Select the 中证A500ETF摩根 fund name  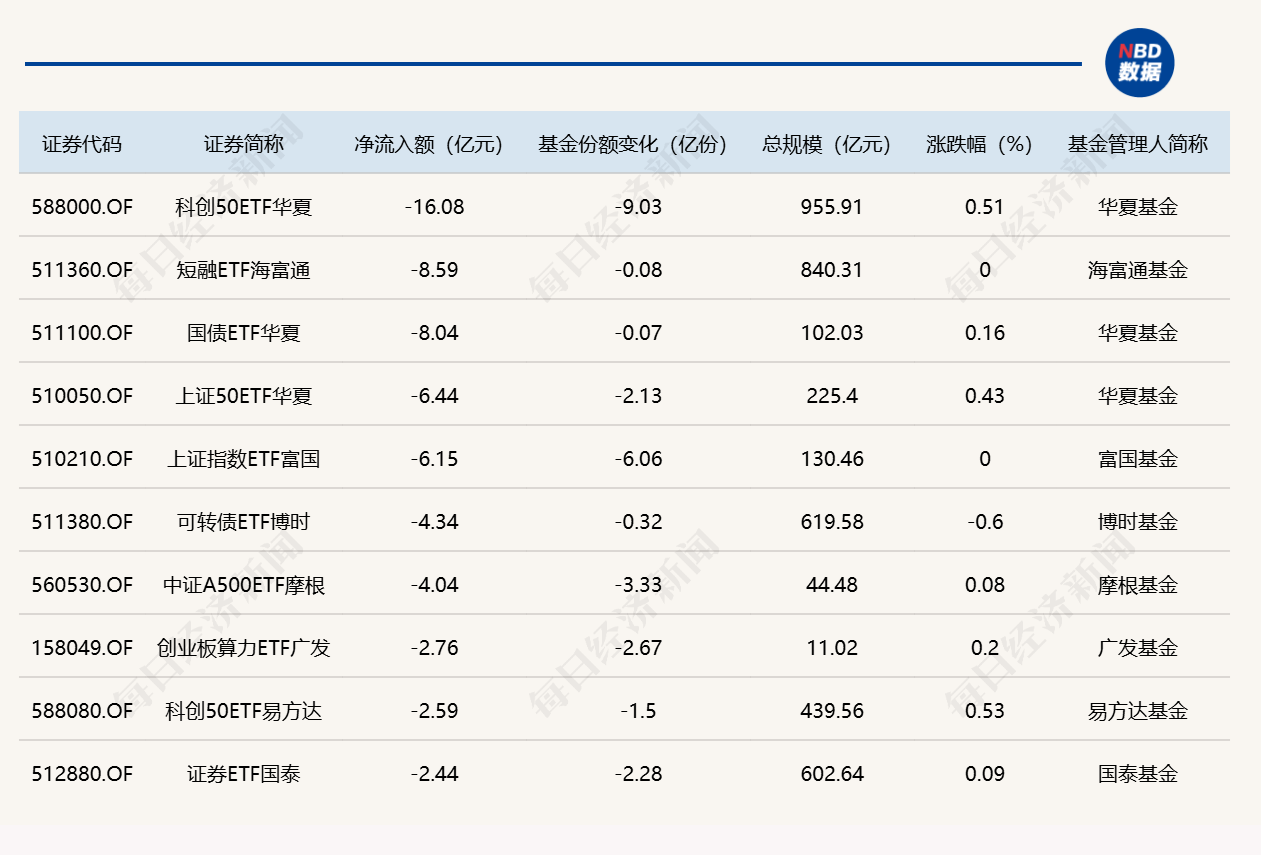coord(243,585)
